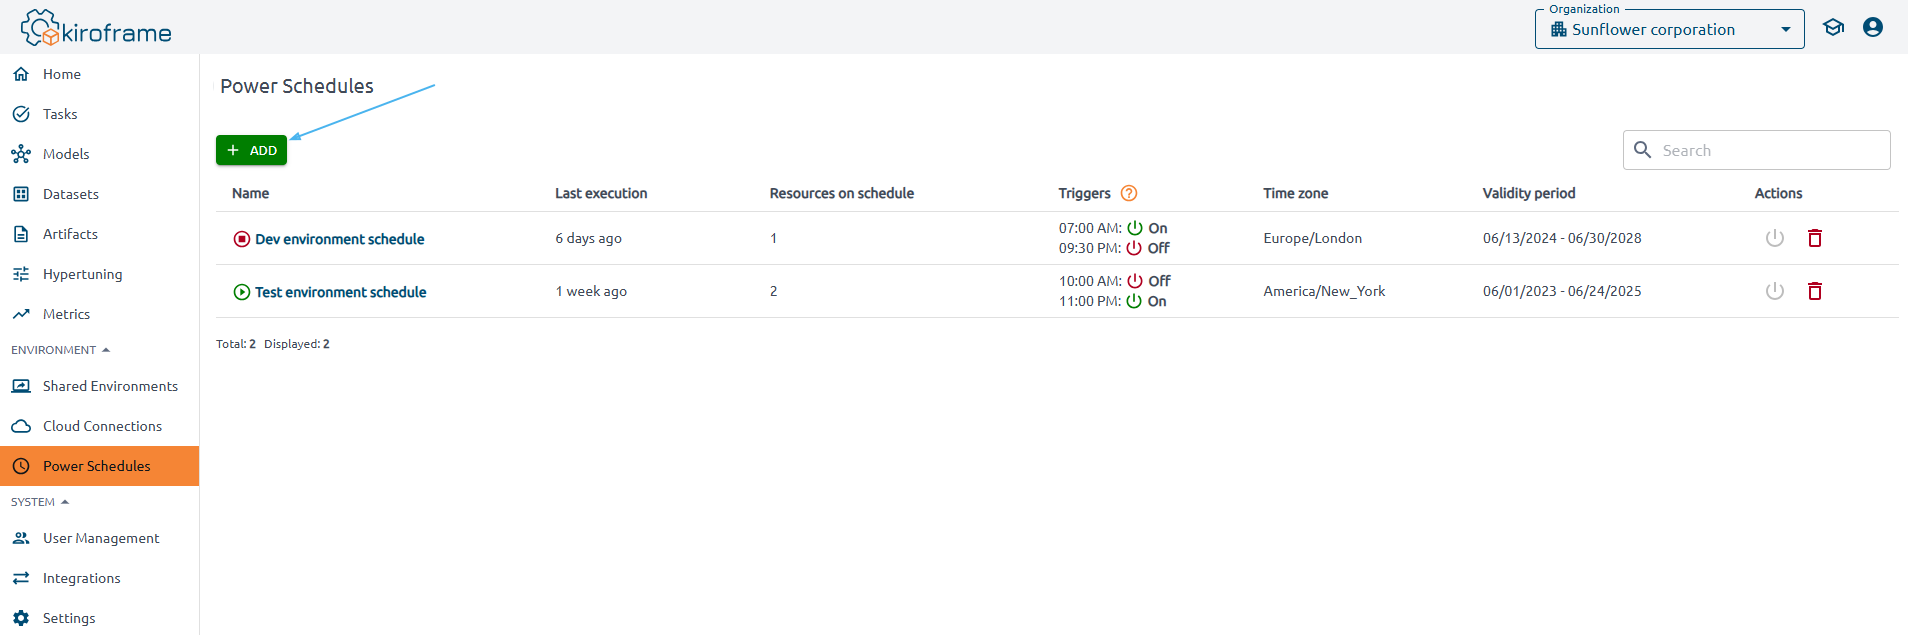Screen dimensions: 1908x635
Task: Toggle power for Test environment schedule
Action: (x=1774, y=291)
